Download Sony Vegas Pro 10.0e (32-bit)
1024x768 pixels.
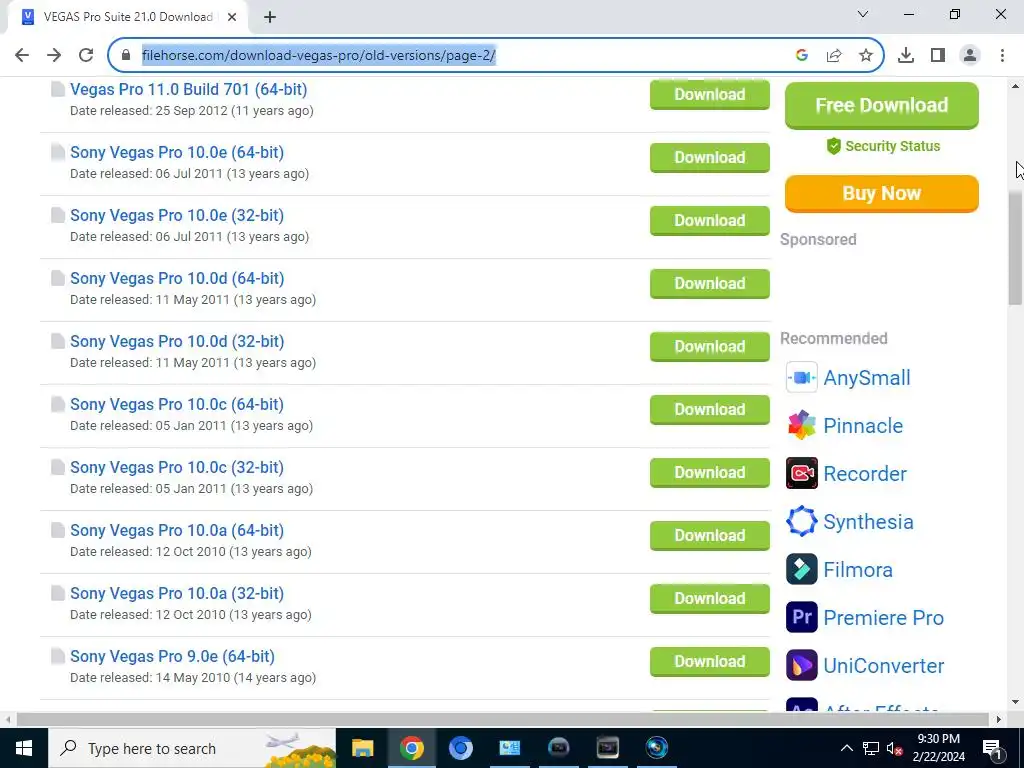(710, 221)
